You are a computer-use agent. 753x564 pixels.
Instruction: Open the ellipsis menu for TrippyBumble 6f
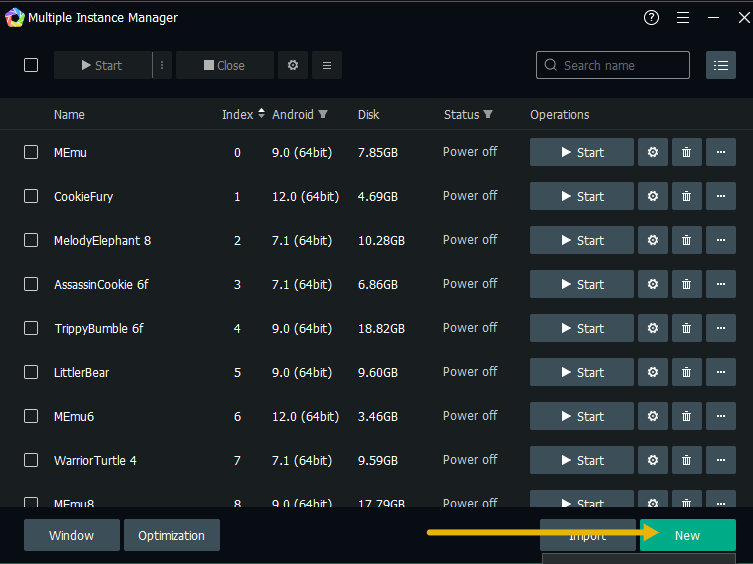pyautogui.click(x=721, y=328)
